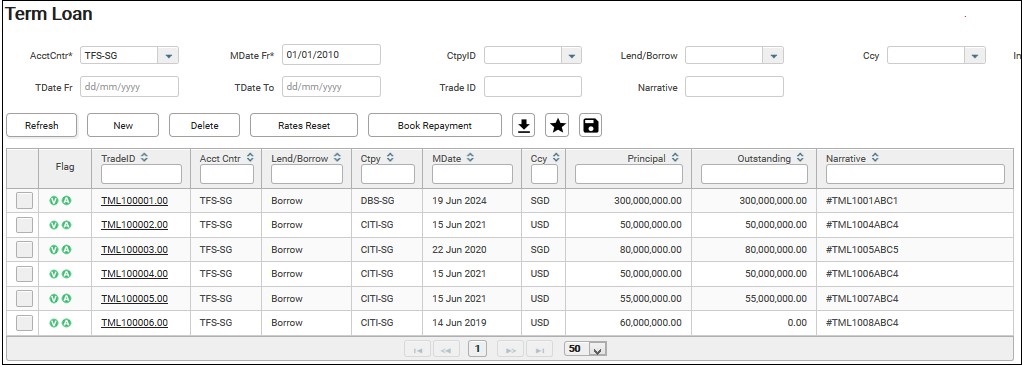Open trade link TML100002.00

tap(134, 225)
